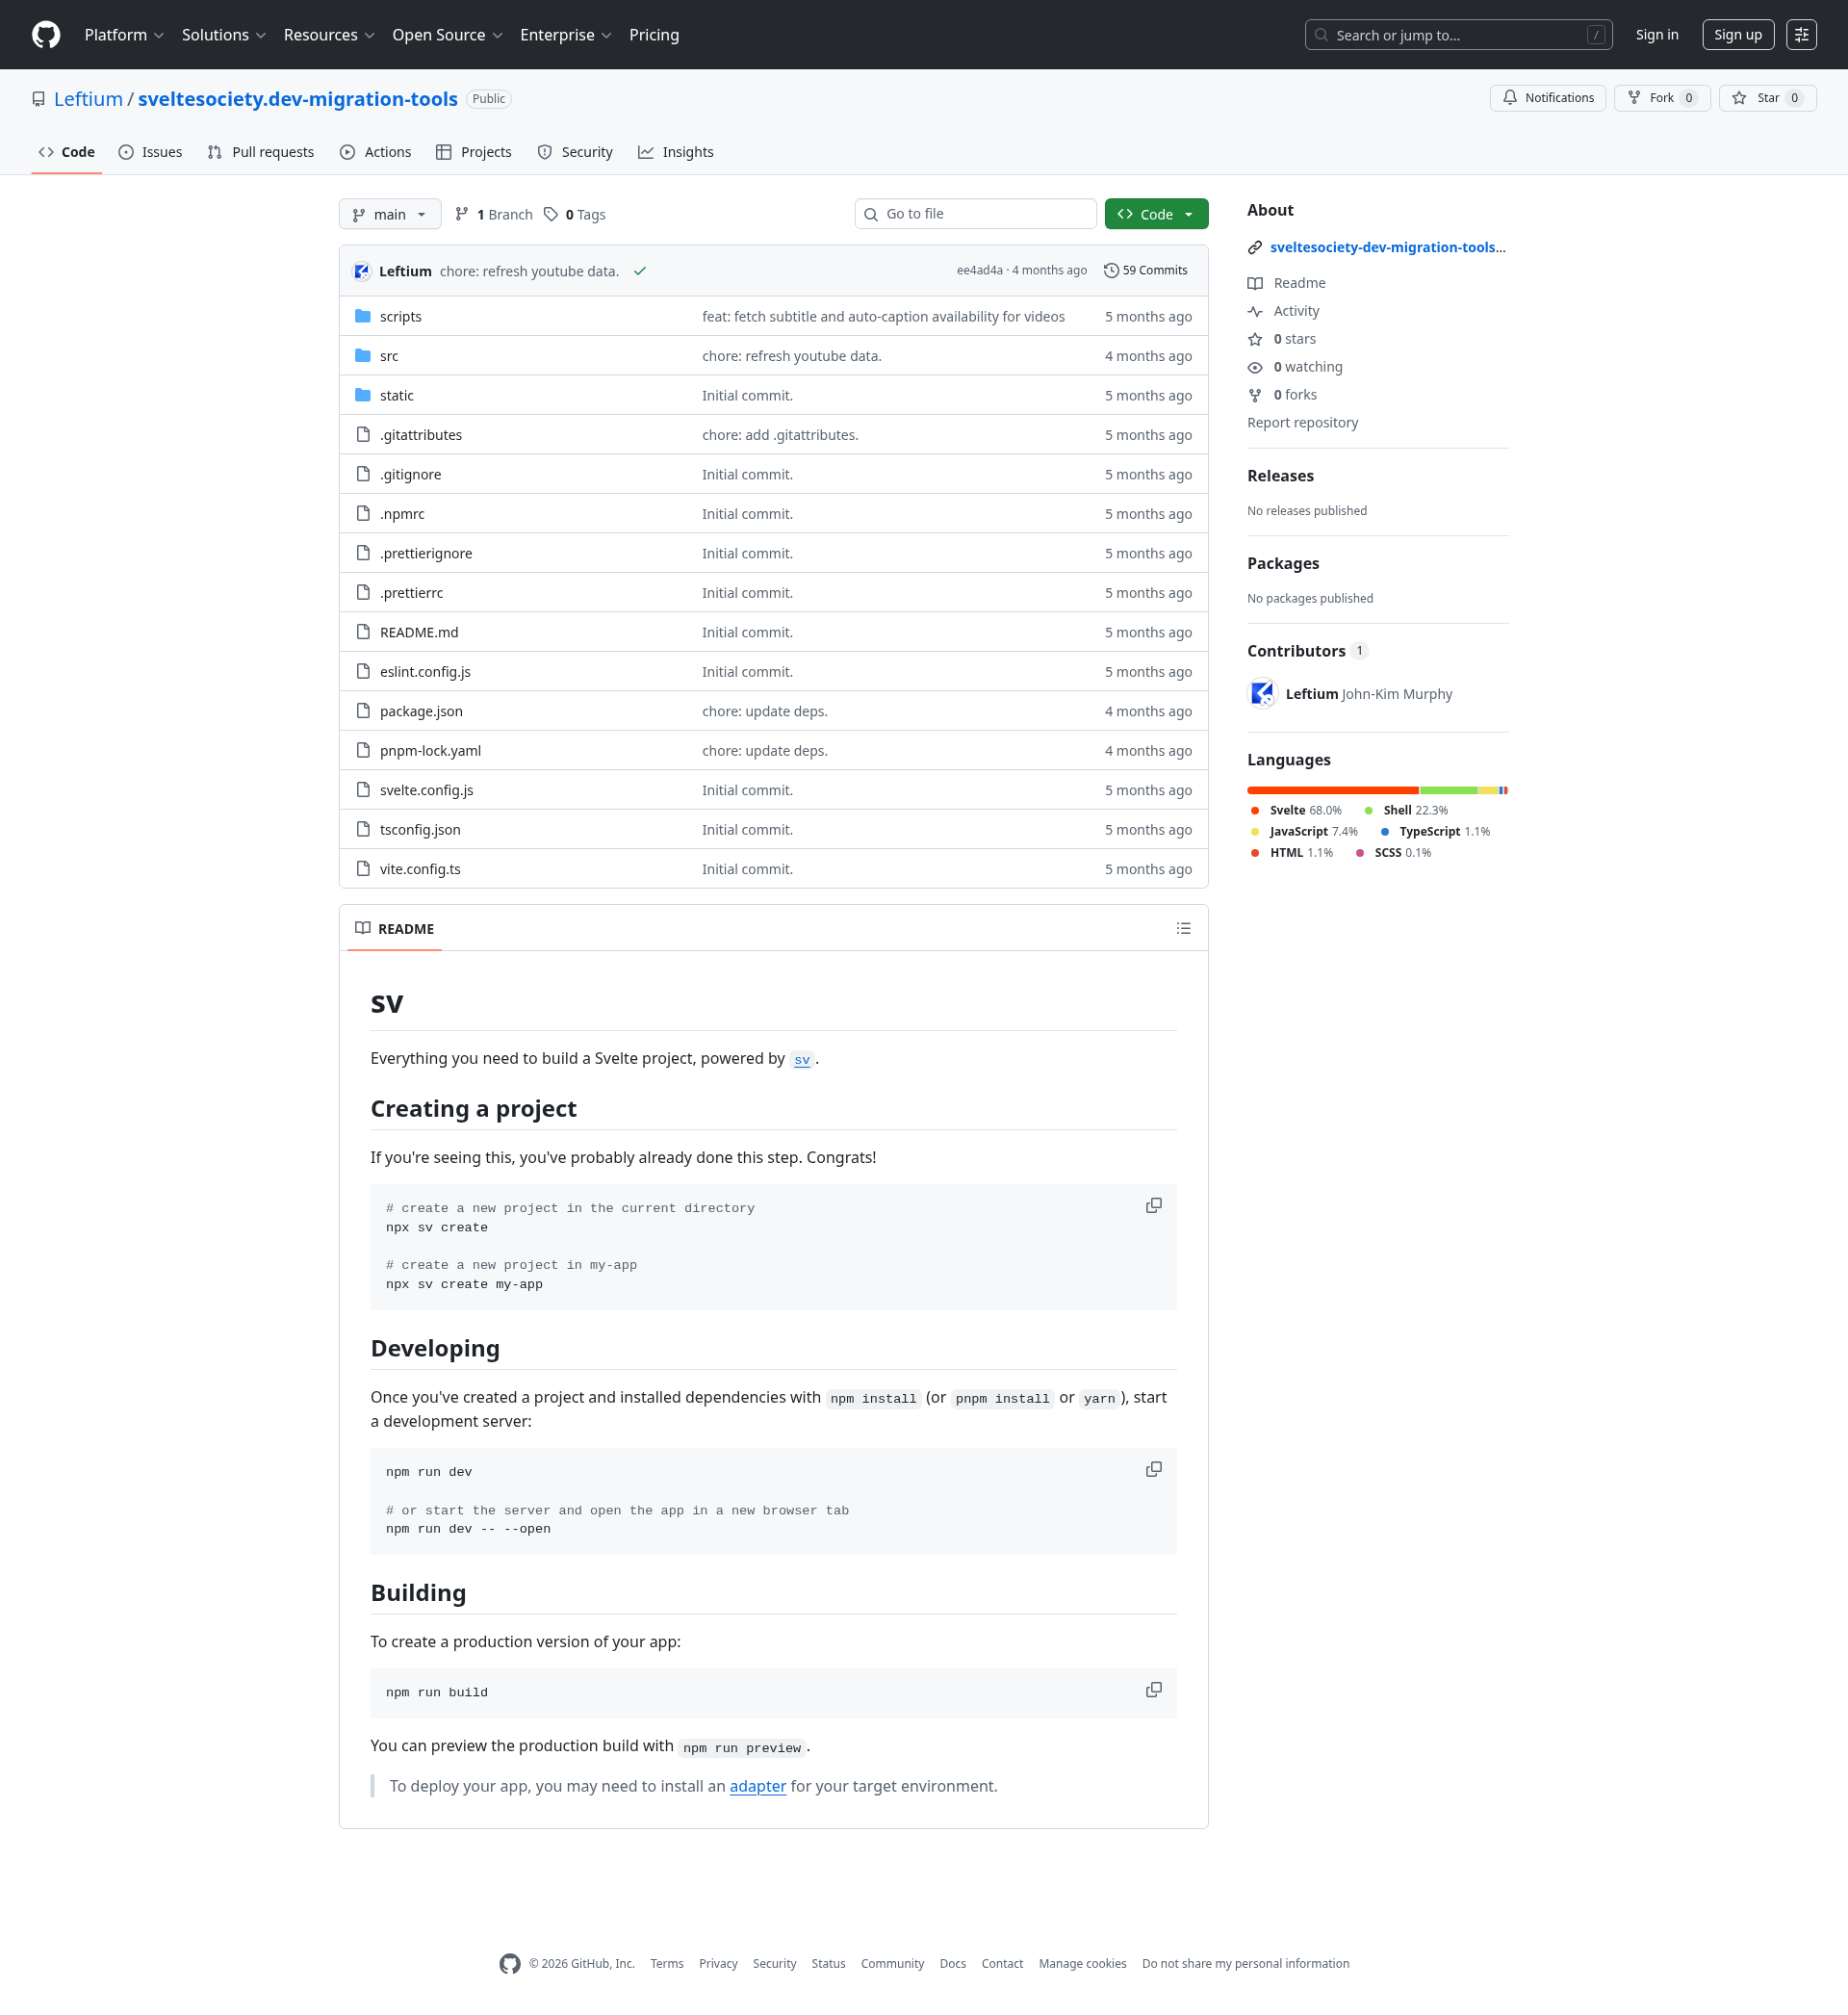Viewport: 1848px width, 2015px height.
Task: Open the Leftium owner link
Action: tap(88, 99)
